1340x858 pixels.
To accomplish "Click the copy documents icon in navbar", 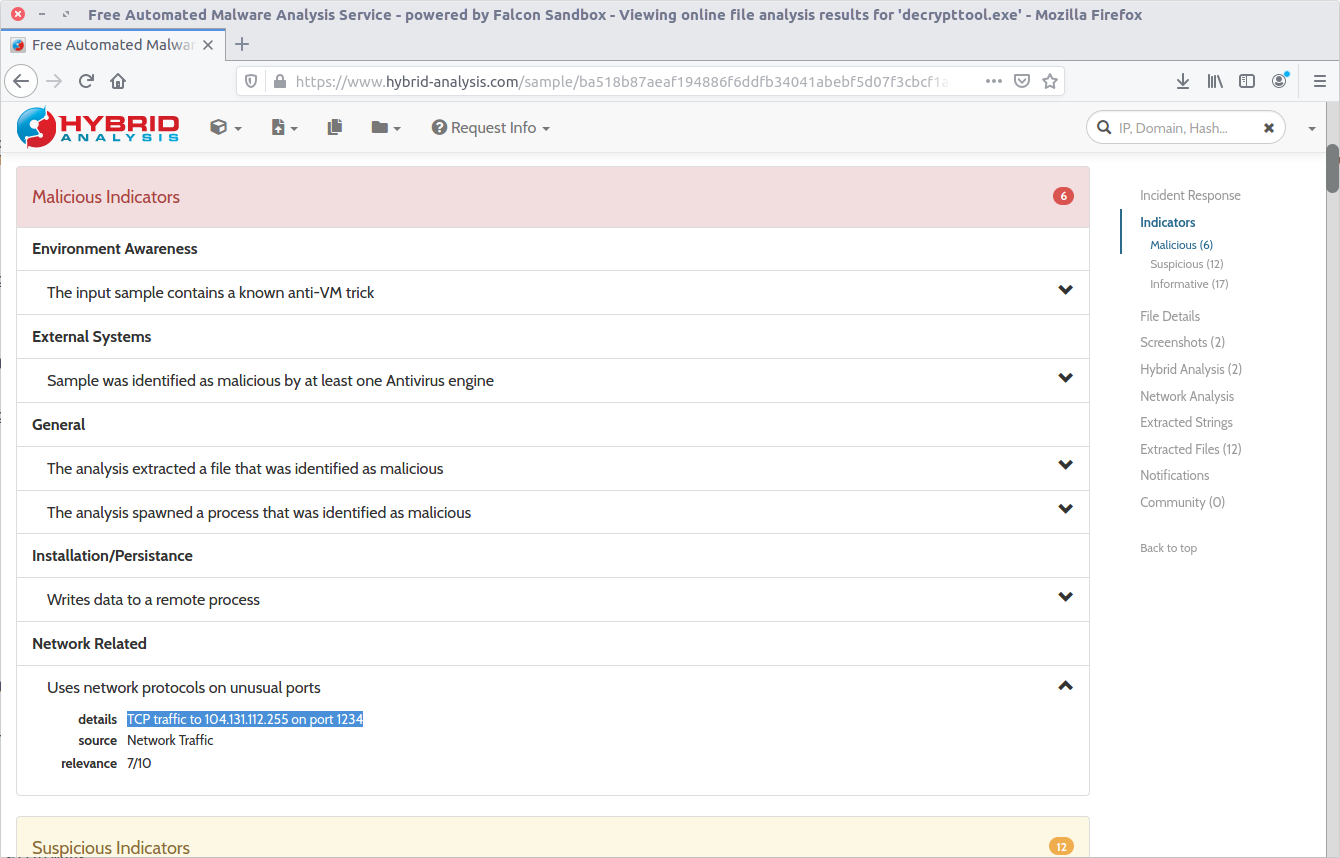I will click(x=335, y=127).
